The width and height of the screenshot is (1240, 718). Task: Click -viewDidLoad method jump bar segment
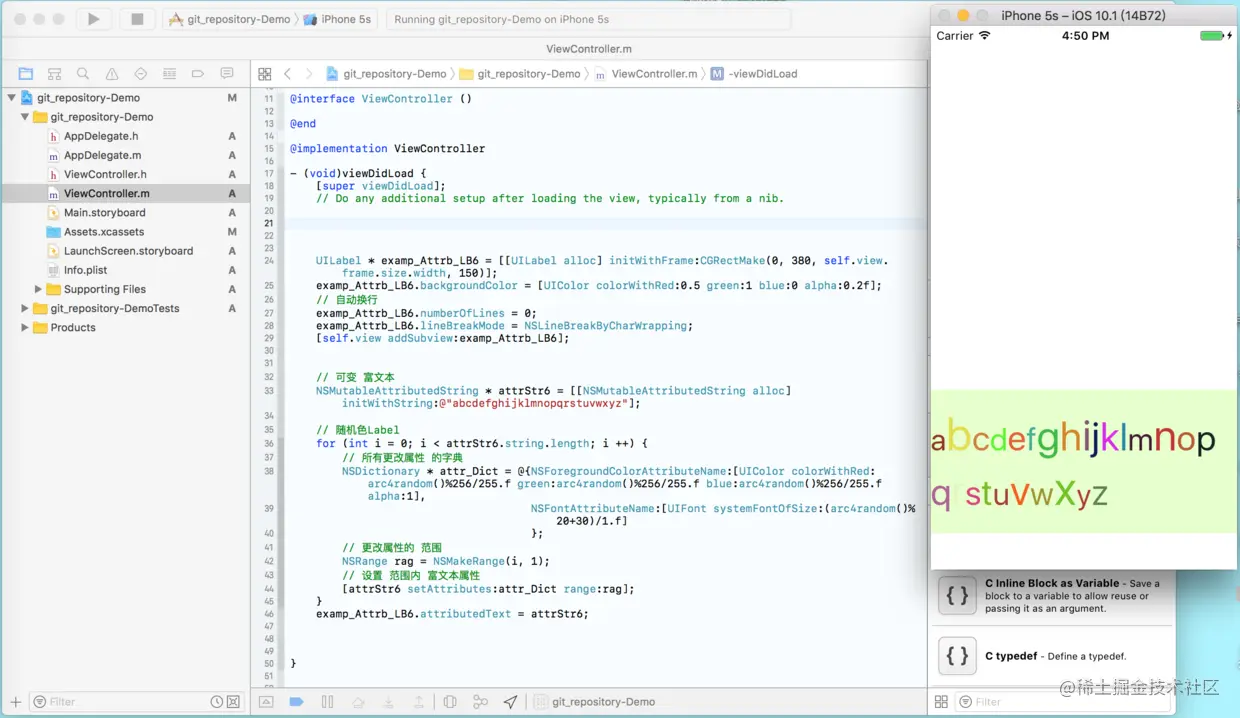tap(754, 74)
